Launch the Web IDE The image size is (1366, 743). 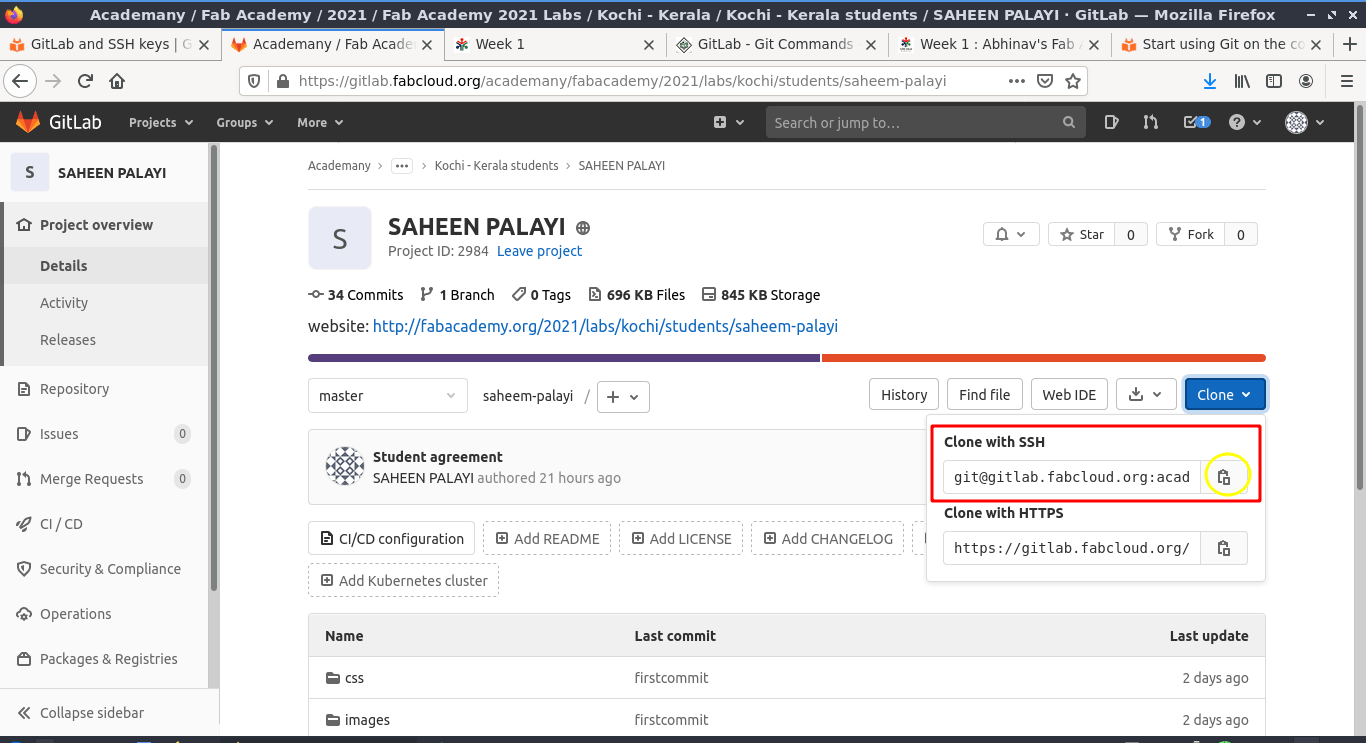tap(1069, 394)
